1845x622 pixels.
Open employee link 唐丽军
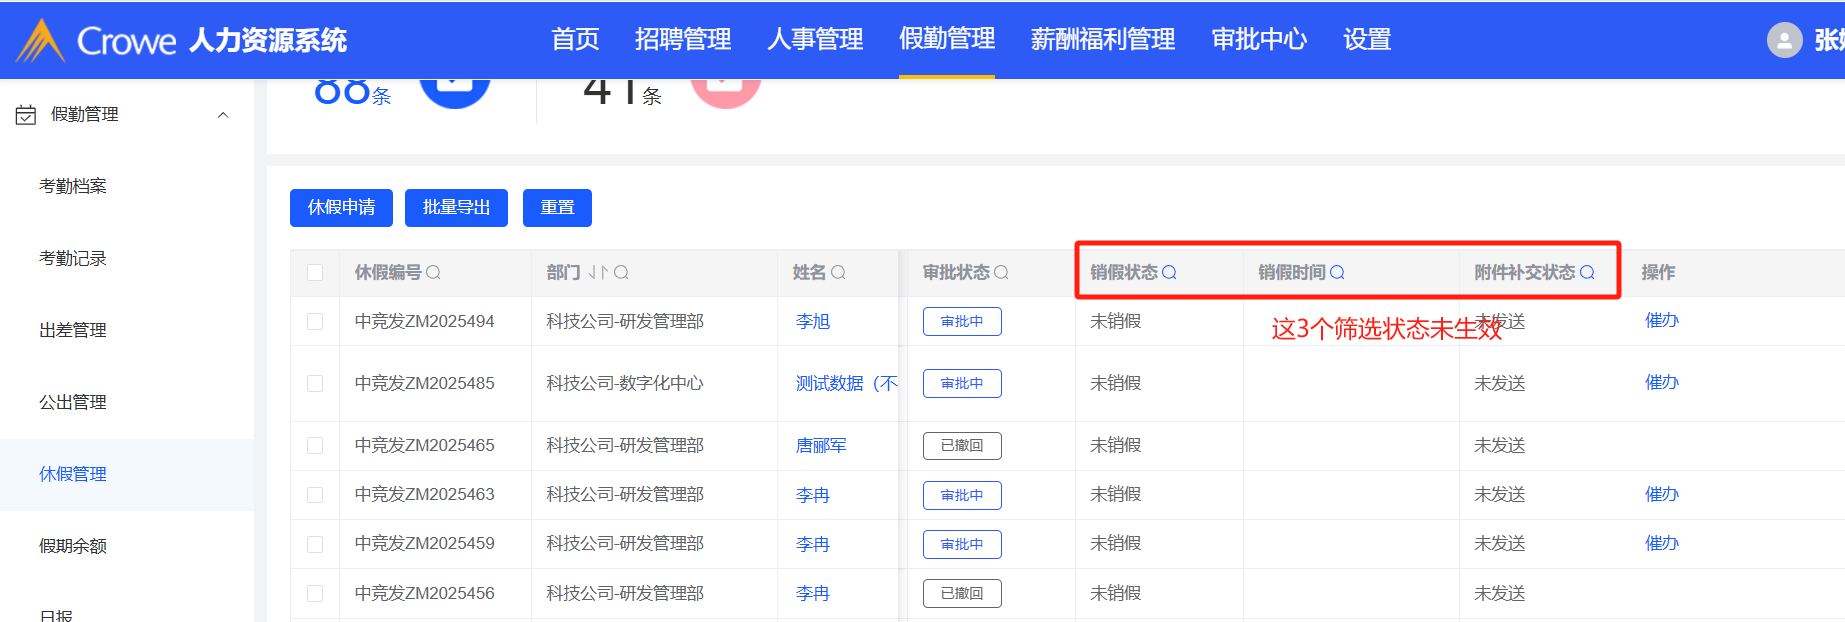point(821,445)
